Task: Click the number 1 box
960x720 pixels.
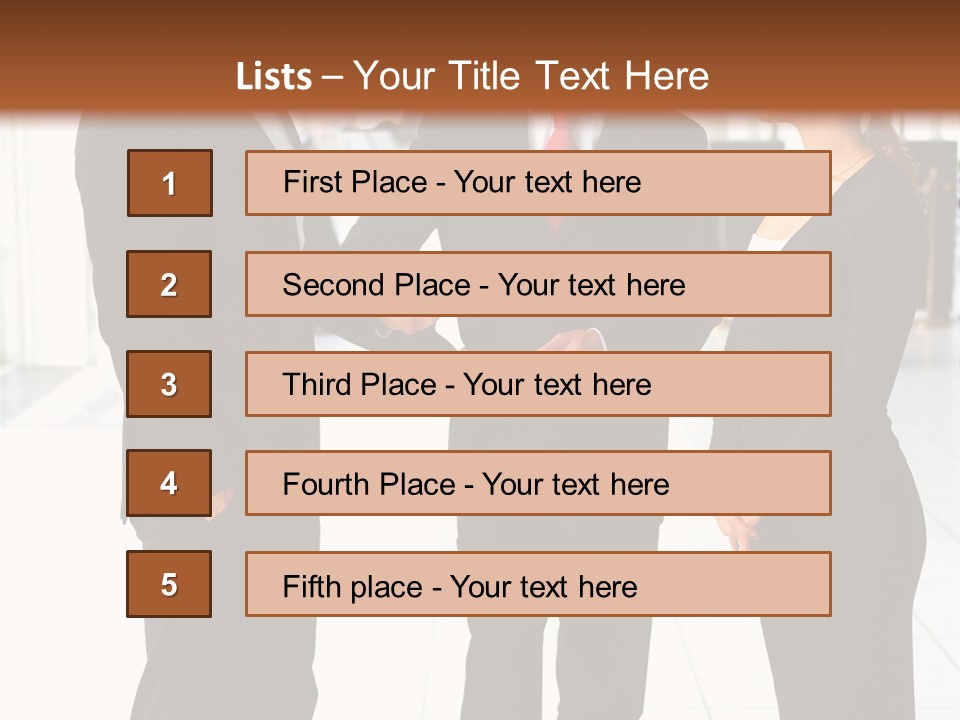Action: [169, 183]
